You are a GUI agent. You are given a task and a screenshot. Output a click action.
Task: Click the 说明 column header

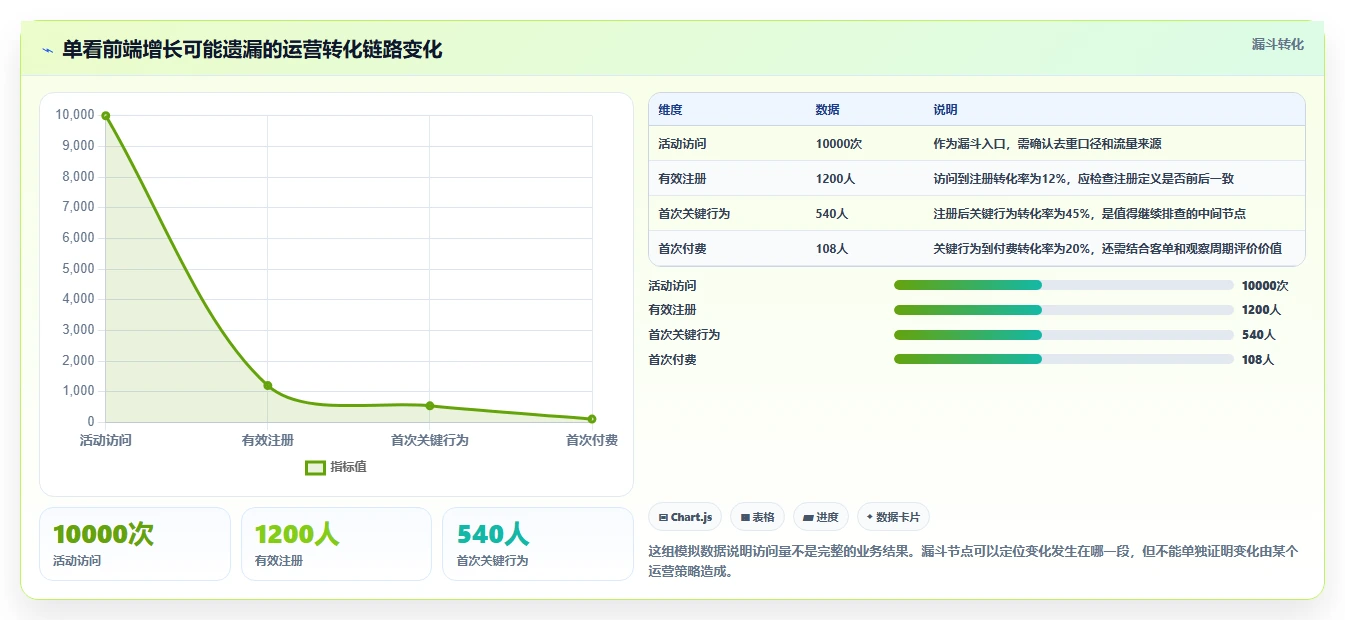945,110
